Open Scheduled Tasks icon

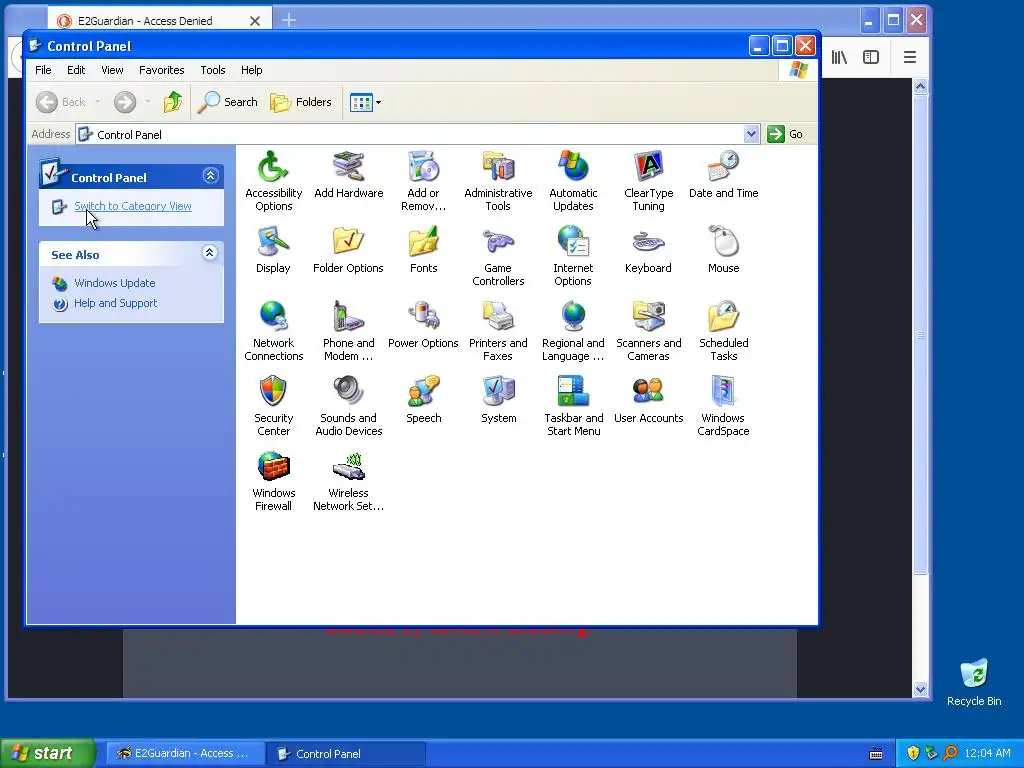coord(724,331)
